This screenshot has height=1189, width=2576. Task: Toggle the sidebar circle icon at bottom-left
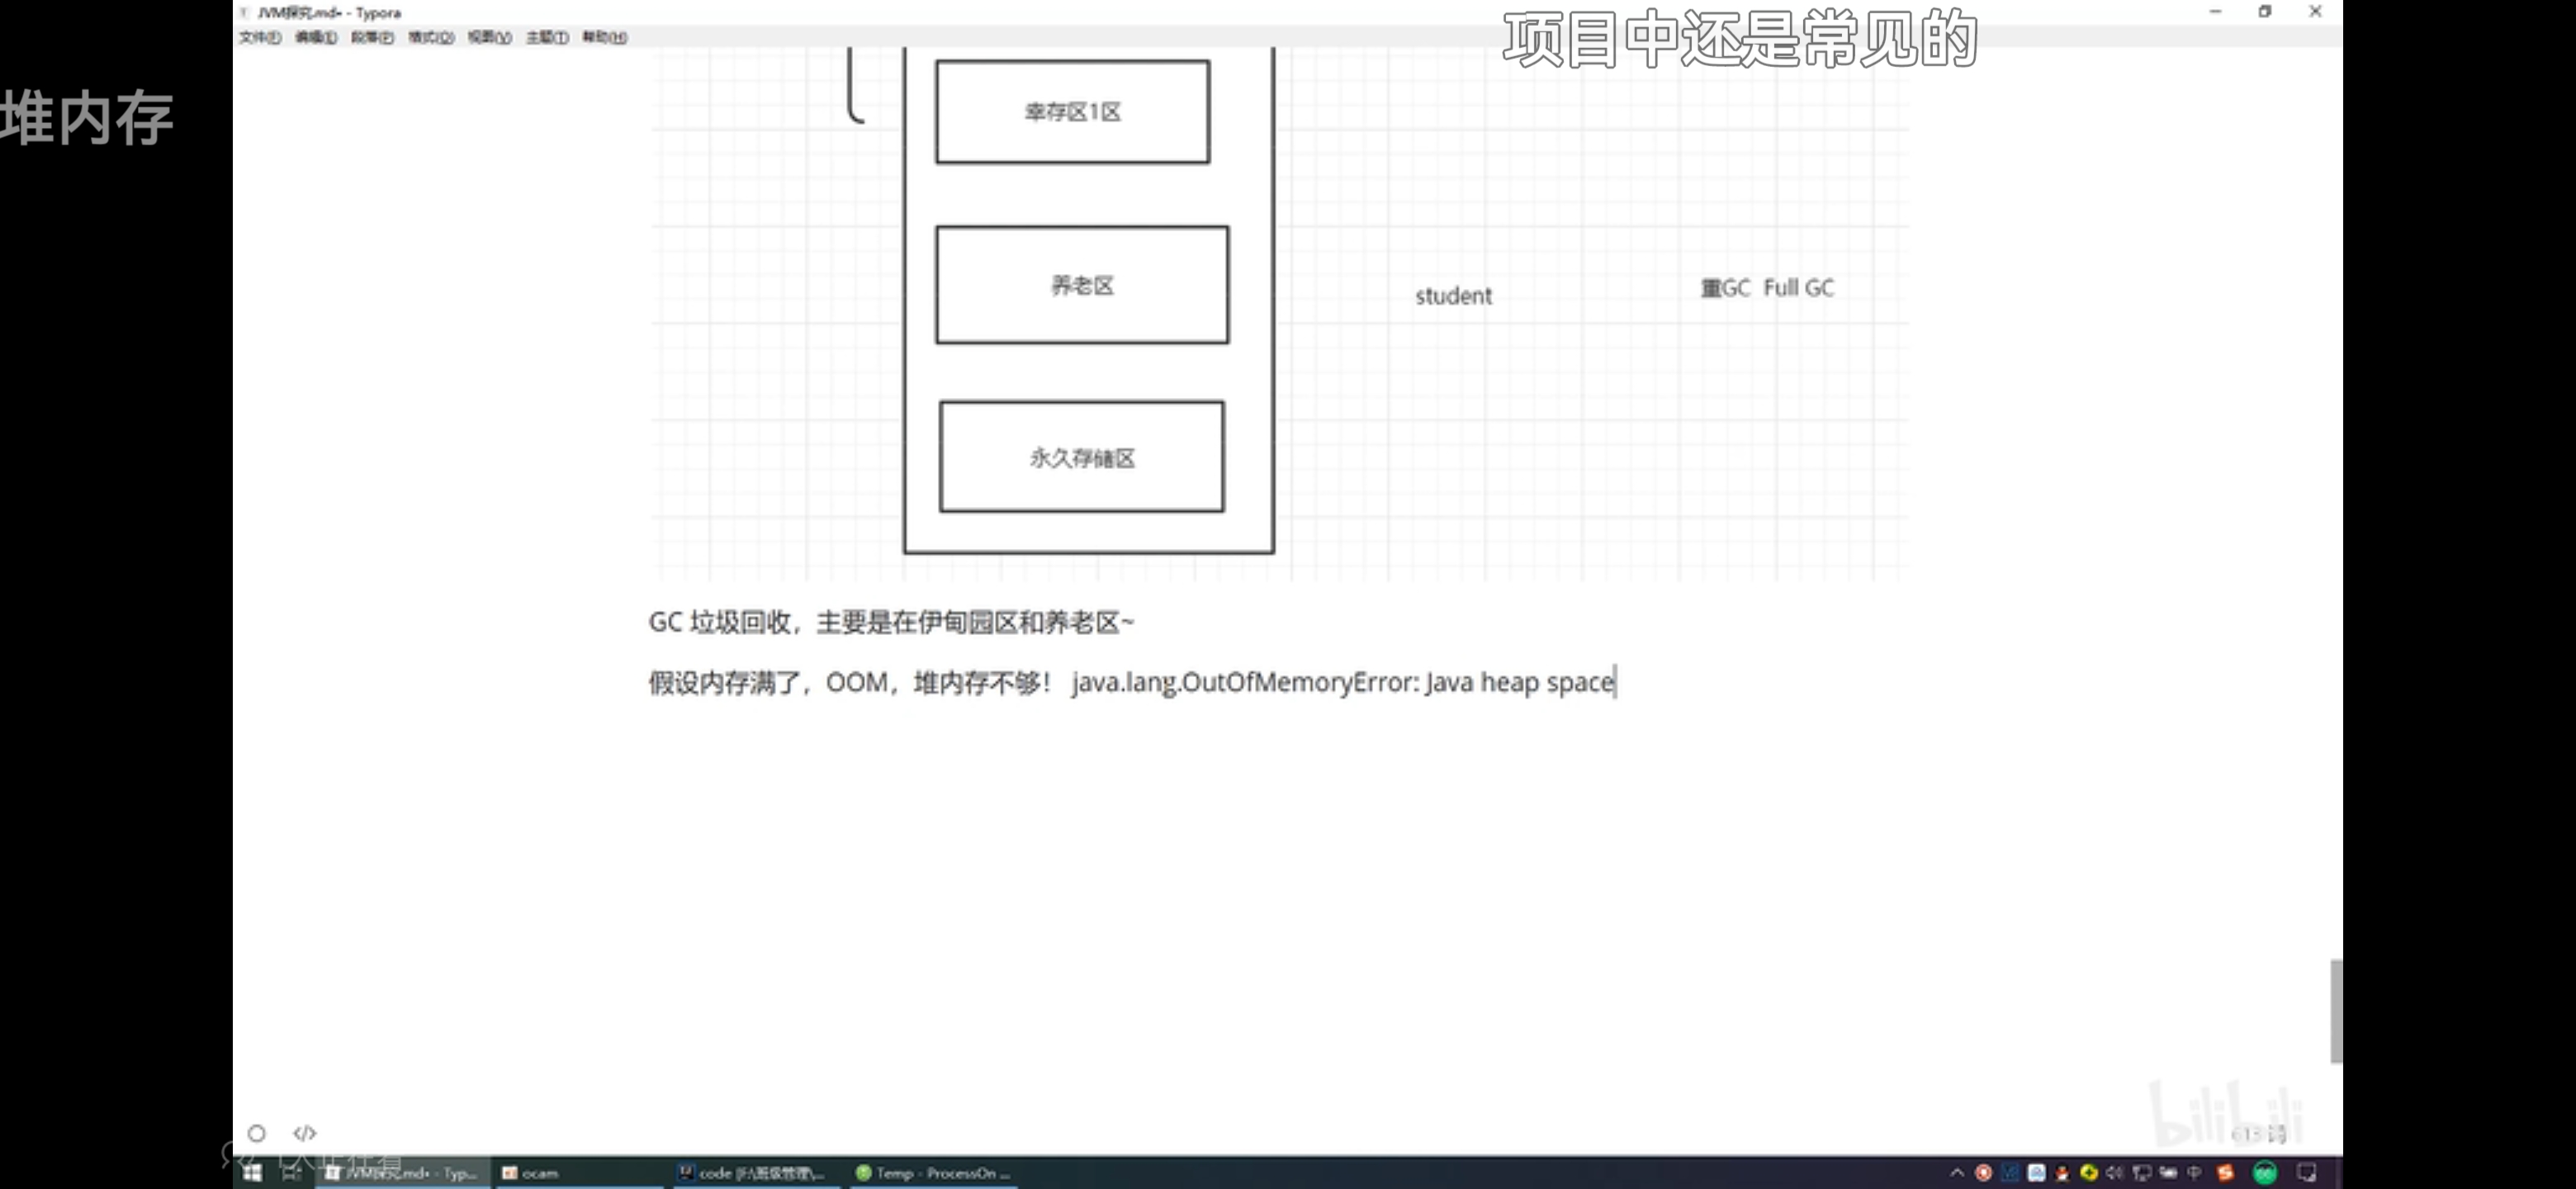point(257,1133)
